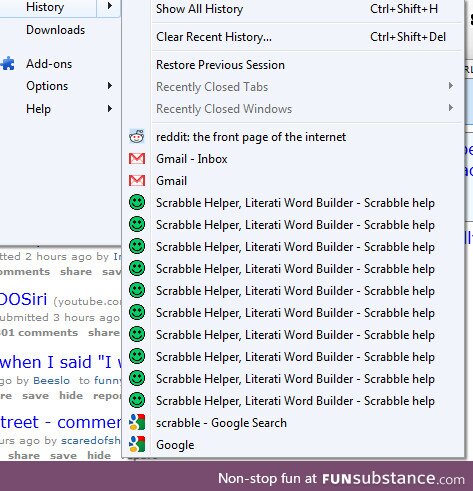This screenshot has width=473, height=491.
Task: Click the Gmail - Inbox envelope icon
Action: 137,159
